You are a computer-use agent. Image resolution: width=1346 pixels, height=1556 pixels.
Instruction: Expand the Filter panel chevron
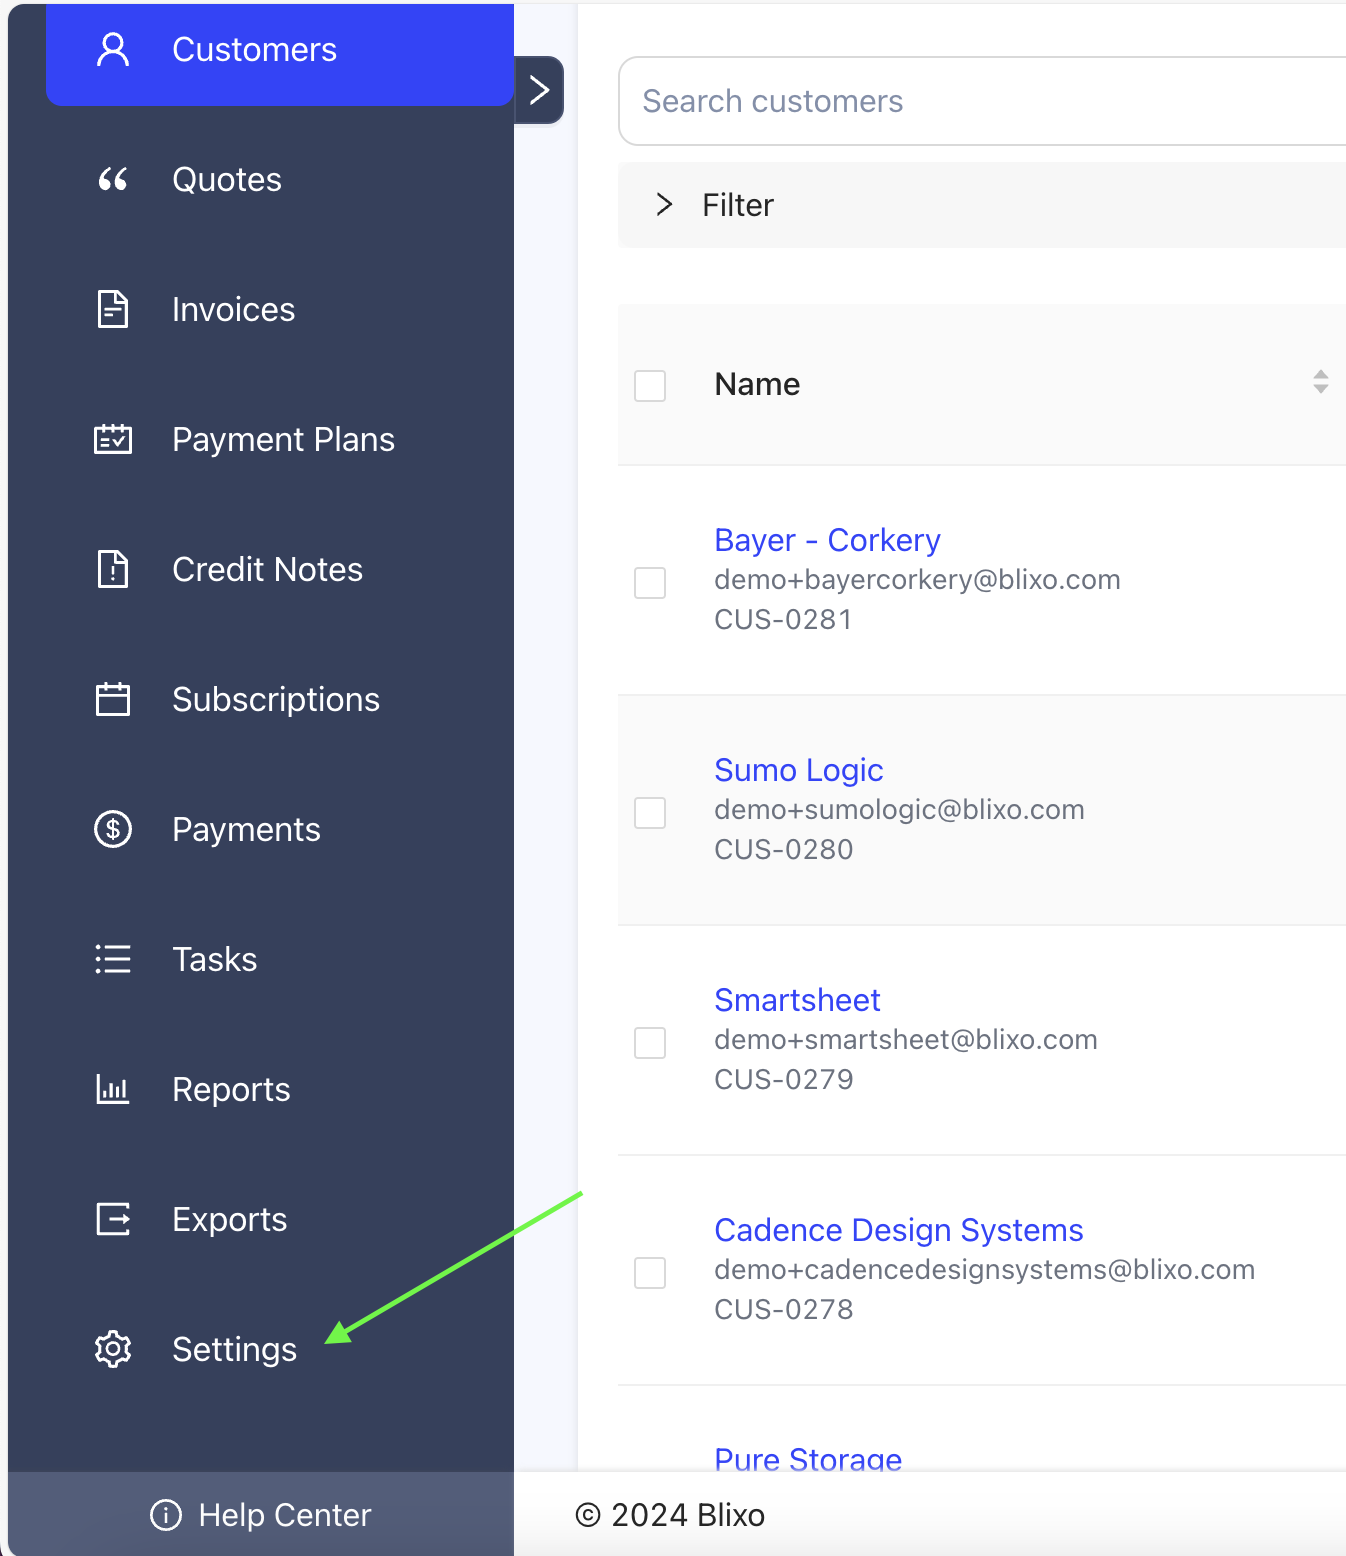pos(664,205)
